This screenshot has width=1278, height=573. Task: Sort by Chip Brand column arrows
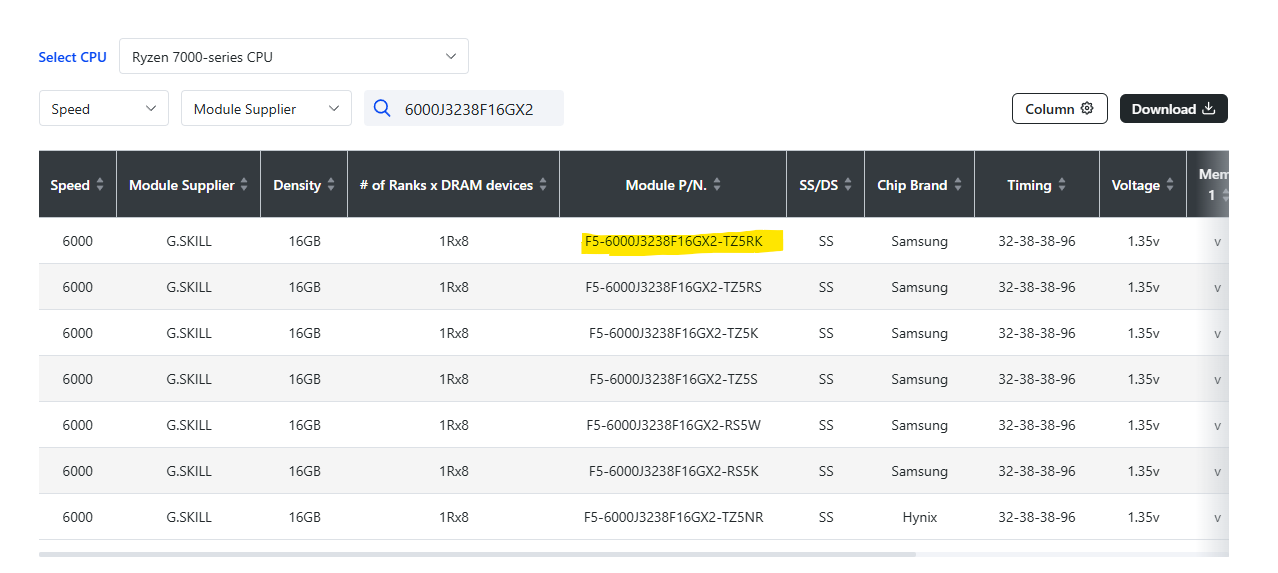(958, 185)
